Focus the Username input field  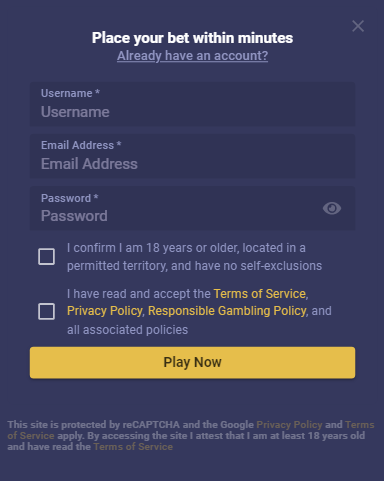[192, 104]
